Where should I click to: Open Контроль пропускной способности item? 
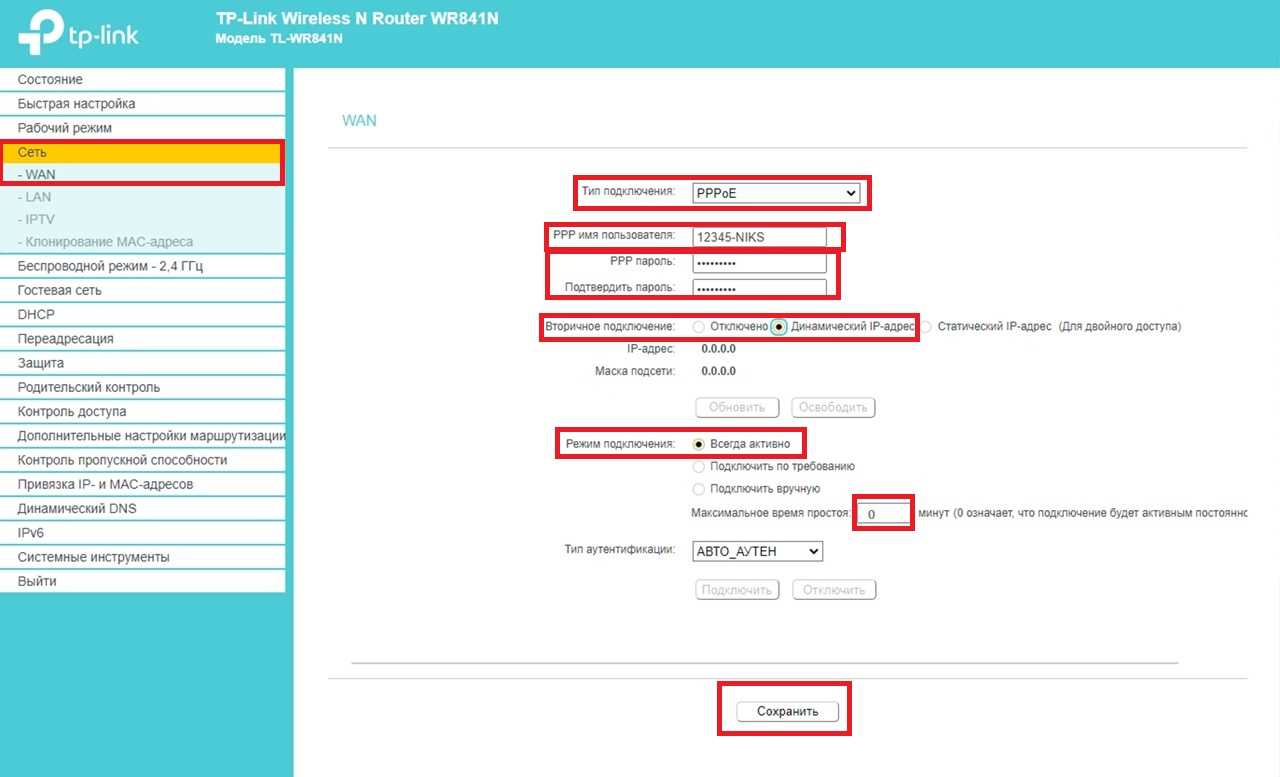tap(143, 460)
